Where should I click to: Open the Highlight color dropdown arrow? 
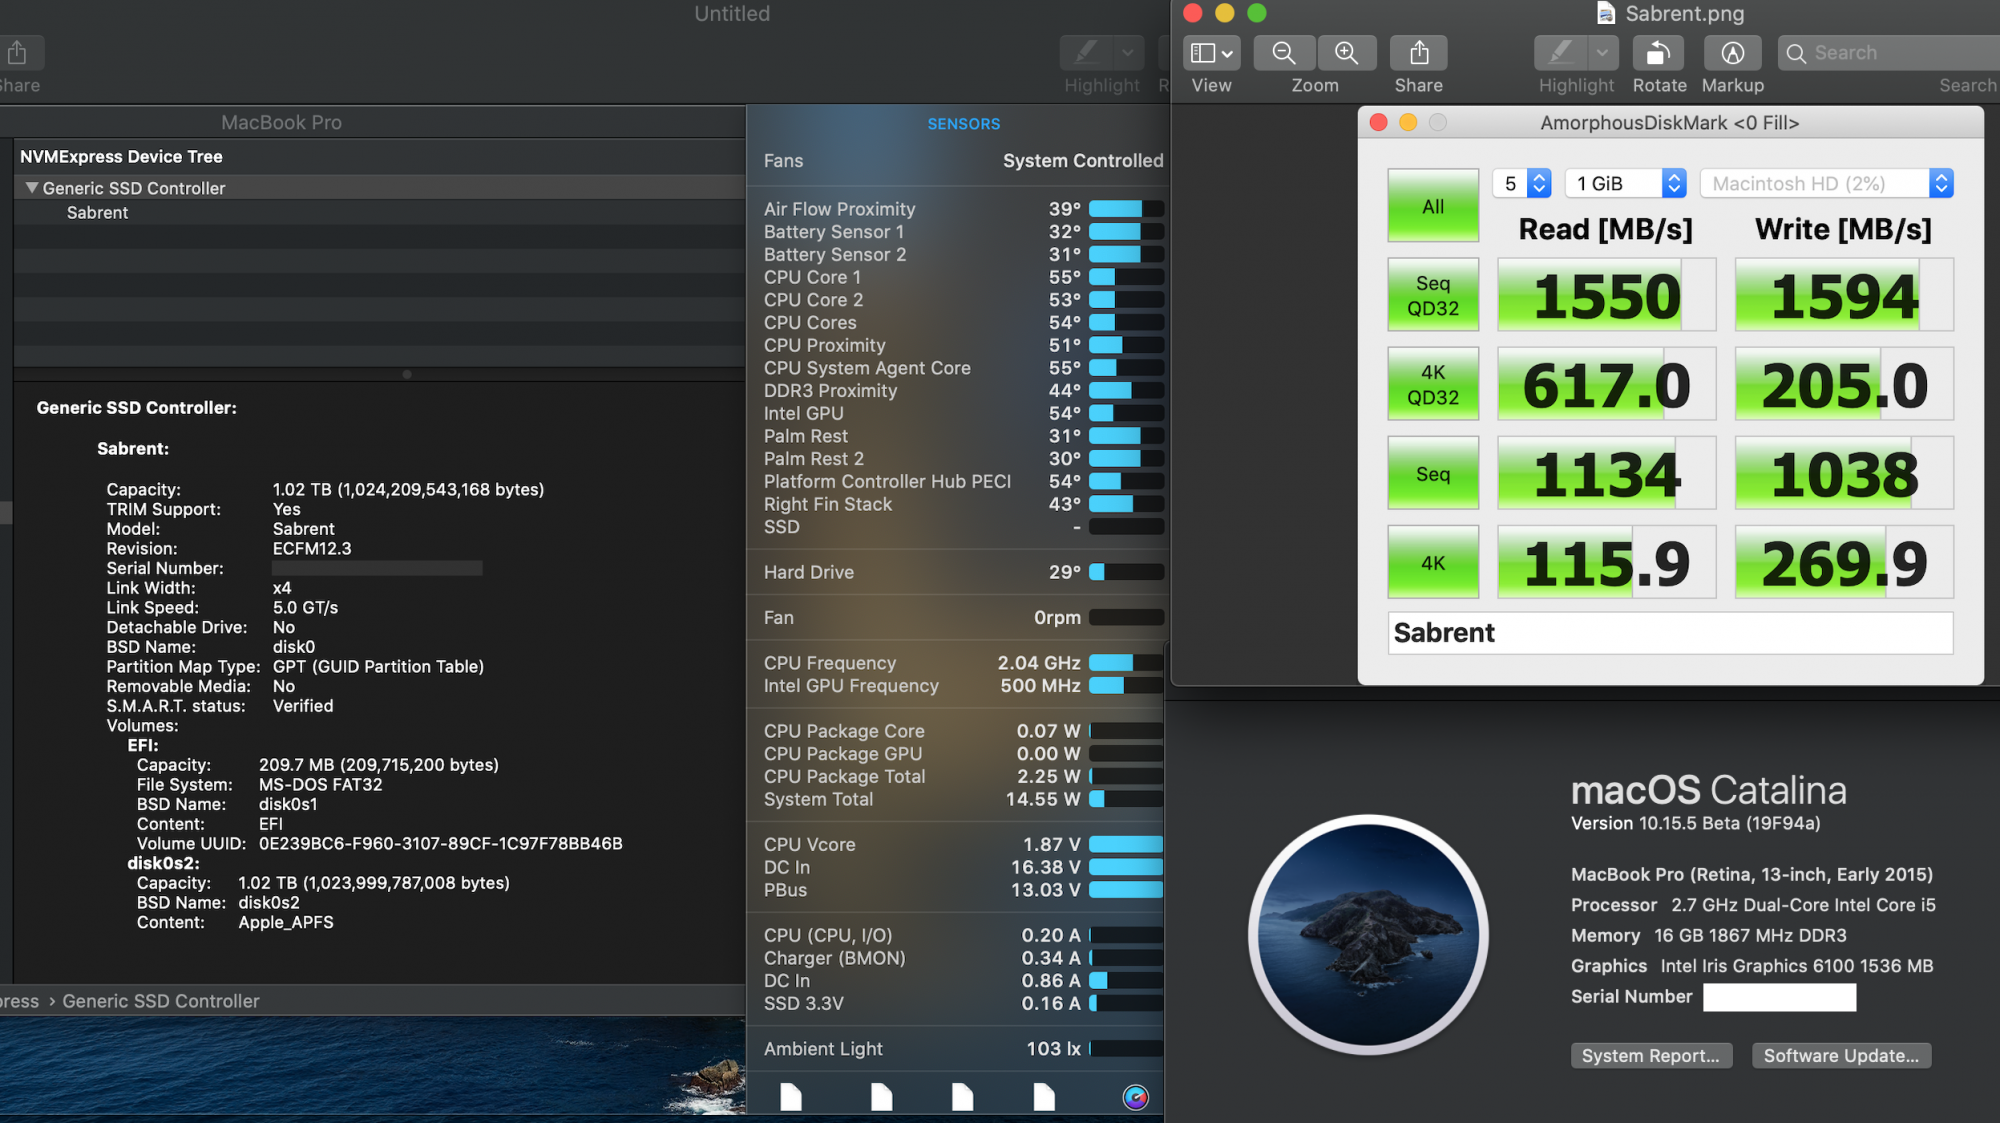(1602, 53)
